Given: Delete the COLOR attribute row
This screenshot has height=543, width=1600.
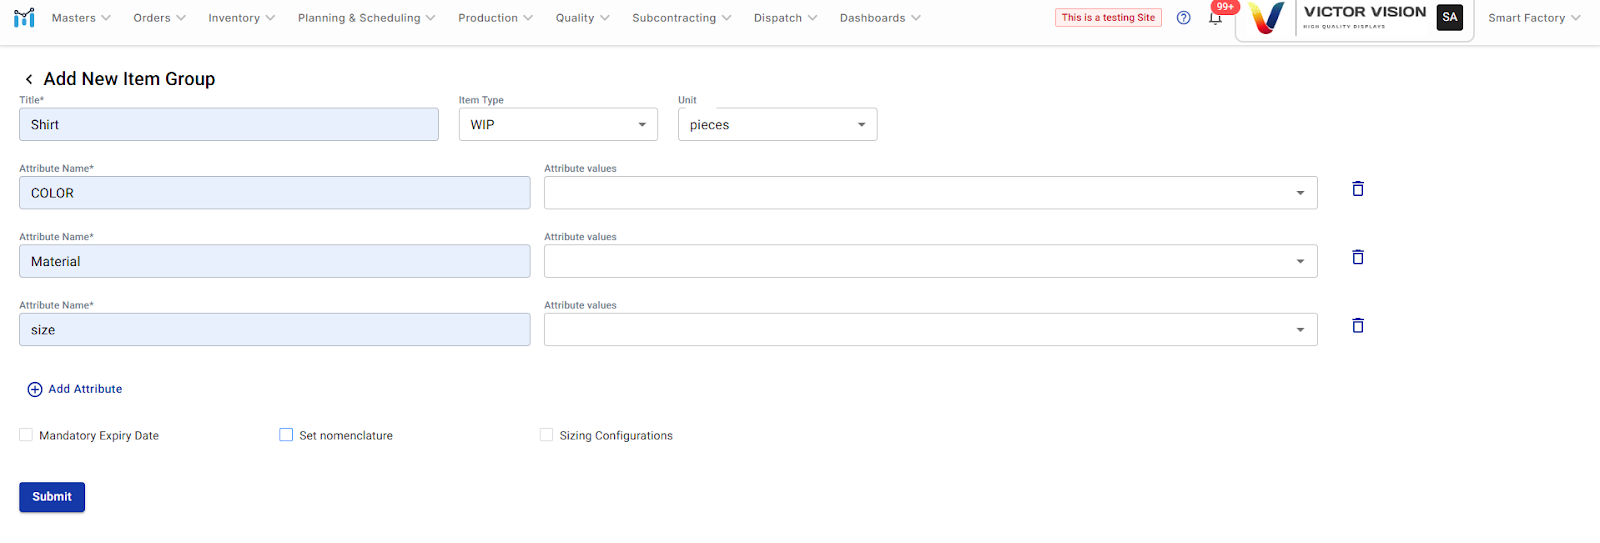Looking at the screenshot, I should [x=1357, y=189].
